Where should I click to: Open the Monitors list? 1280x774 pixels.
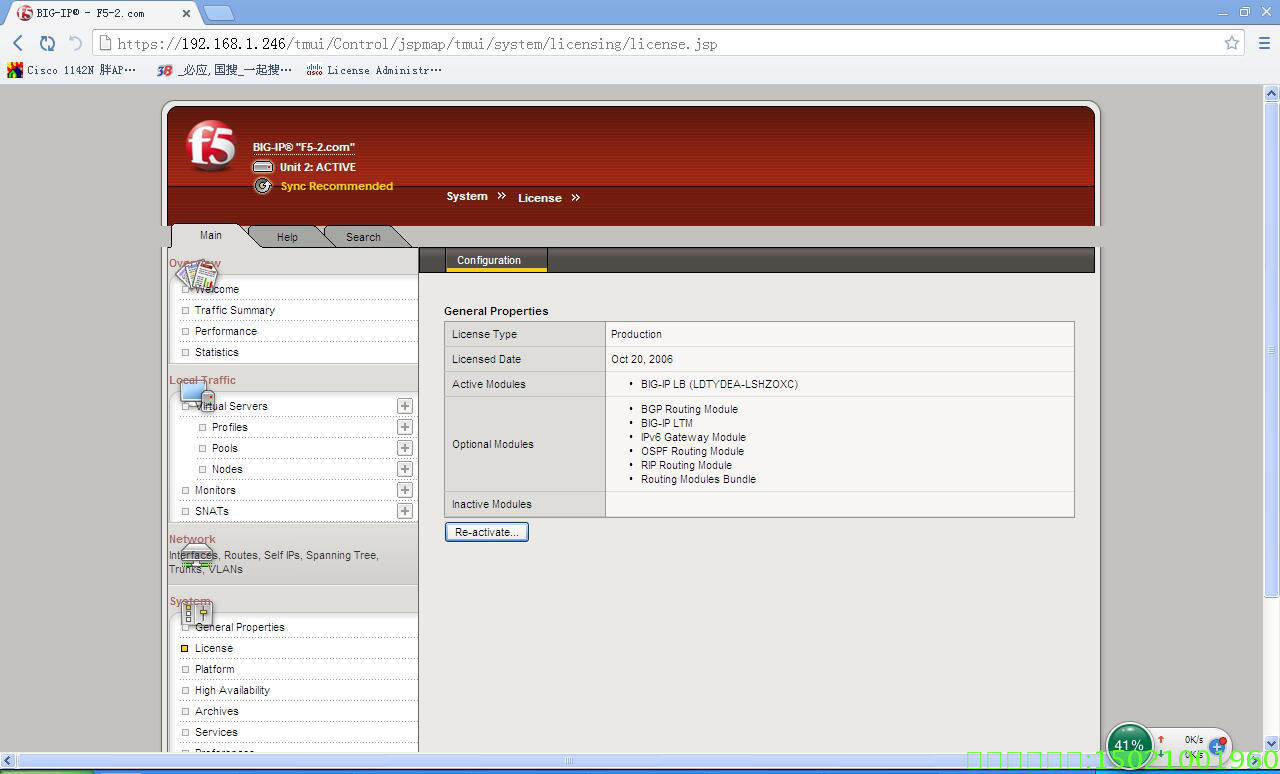(215, 490)
